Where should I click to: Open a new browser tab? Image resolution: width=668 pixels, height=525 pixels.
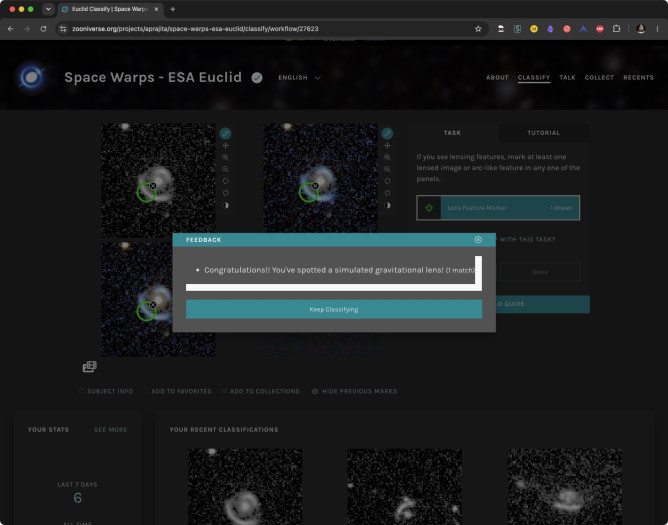pos(173,9)
